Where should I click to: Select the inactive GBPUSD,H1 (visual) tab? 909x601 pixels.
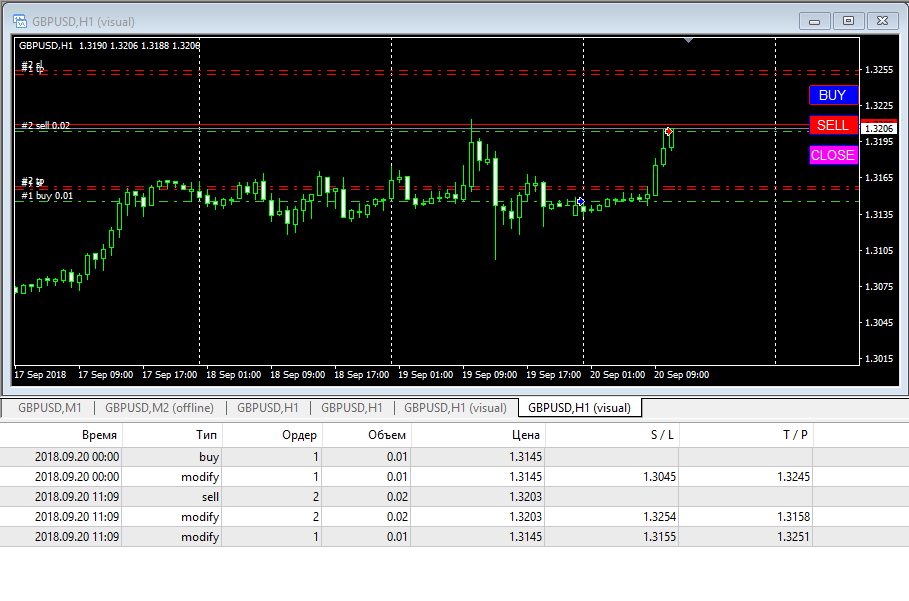click(x=456, y=408)
